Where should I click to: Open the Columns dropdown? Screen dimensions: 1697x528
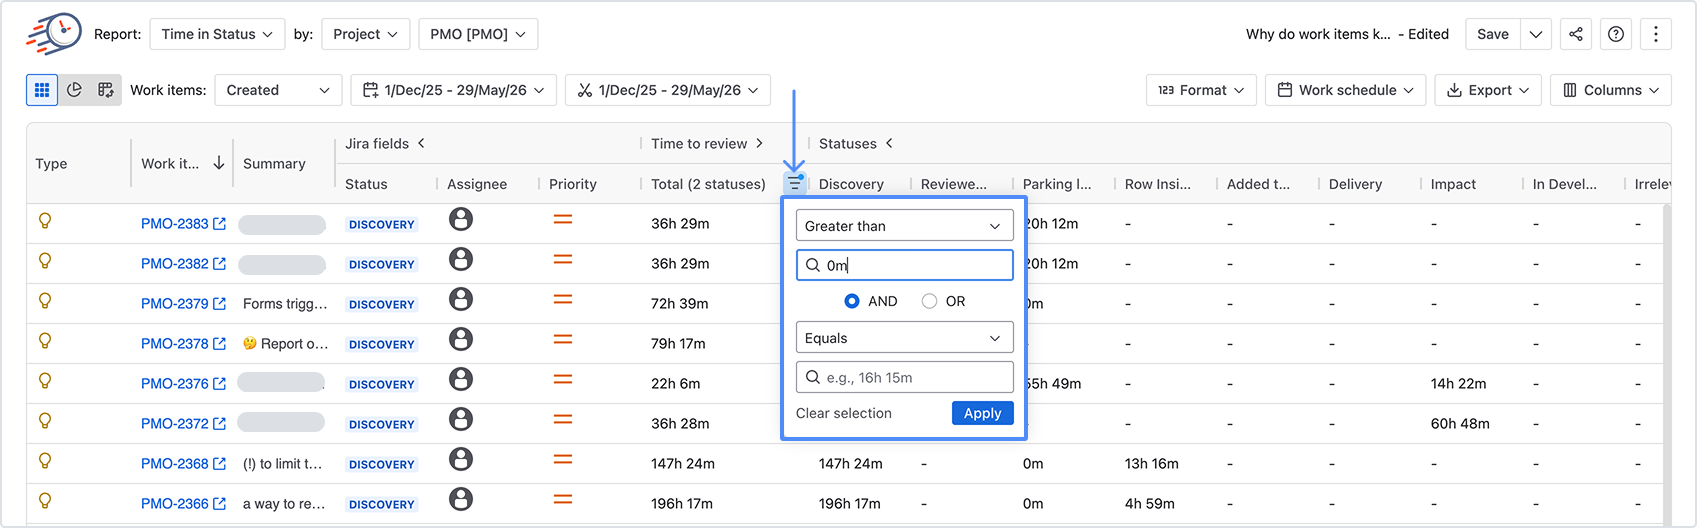(1611, 90)
